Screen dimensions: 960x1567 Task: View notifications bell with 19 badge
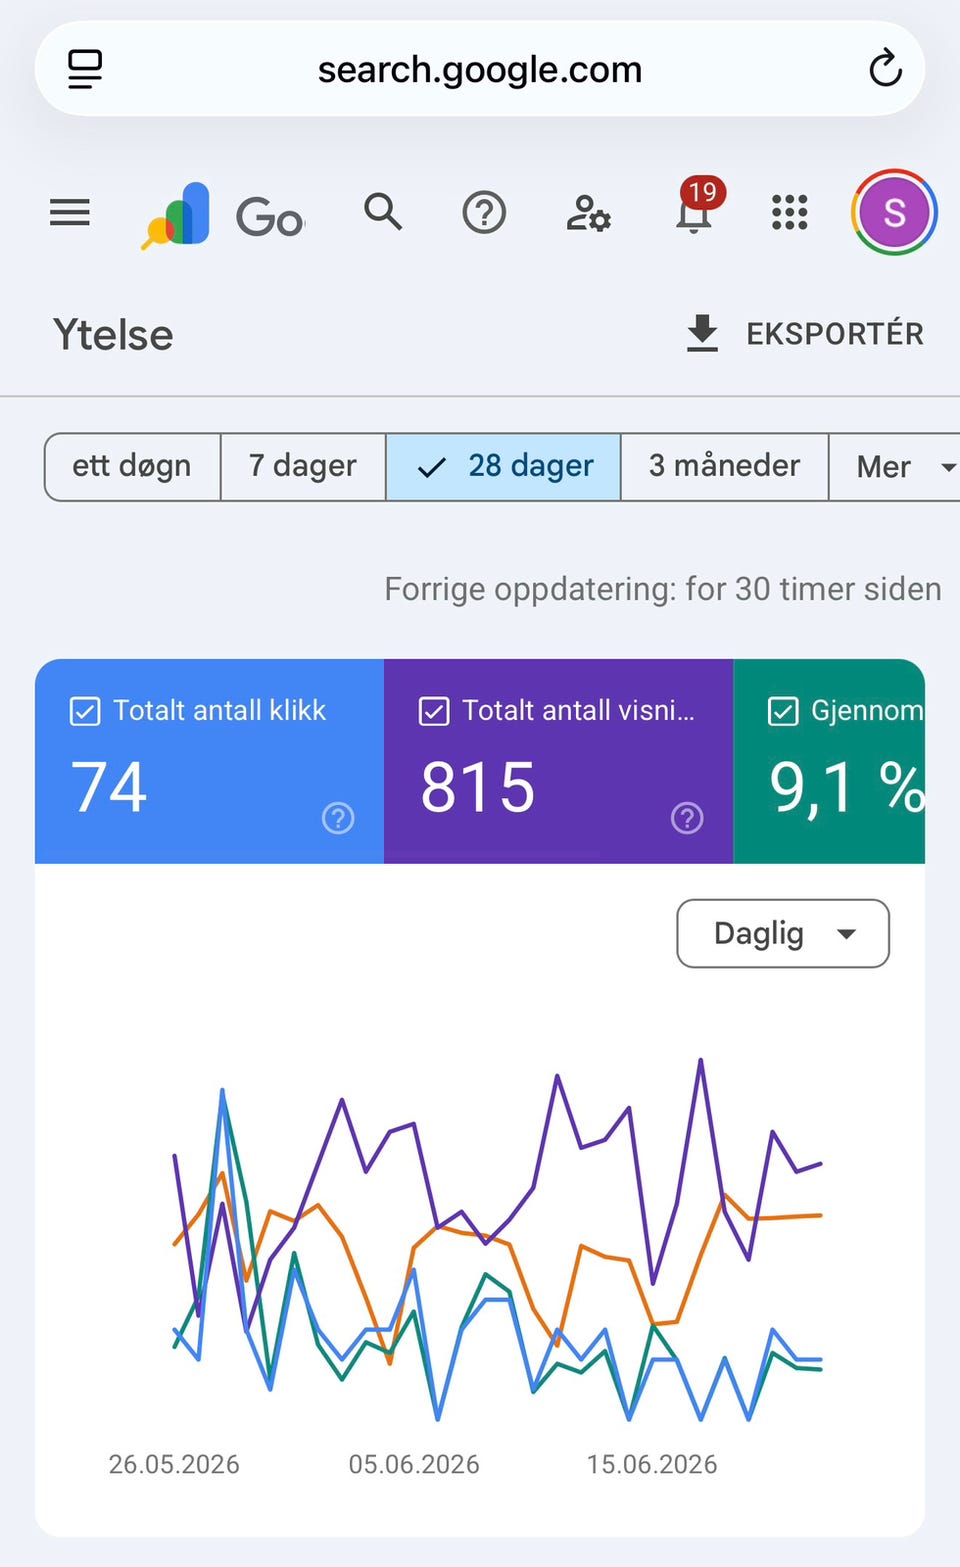click(696, 209)
